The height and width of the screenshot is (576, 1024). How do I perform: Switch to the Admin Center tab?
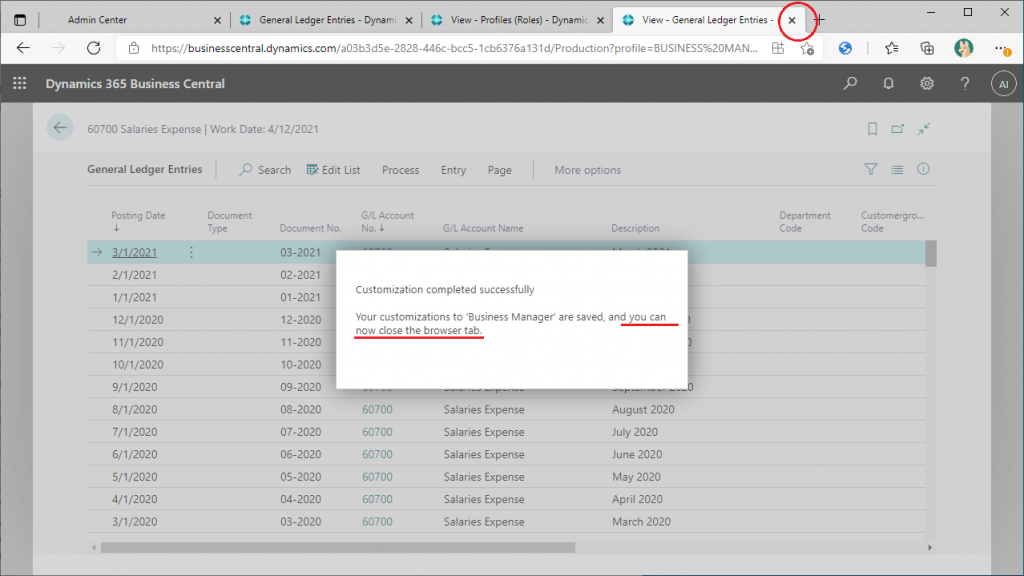(131, 20)
